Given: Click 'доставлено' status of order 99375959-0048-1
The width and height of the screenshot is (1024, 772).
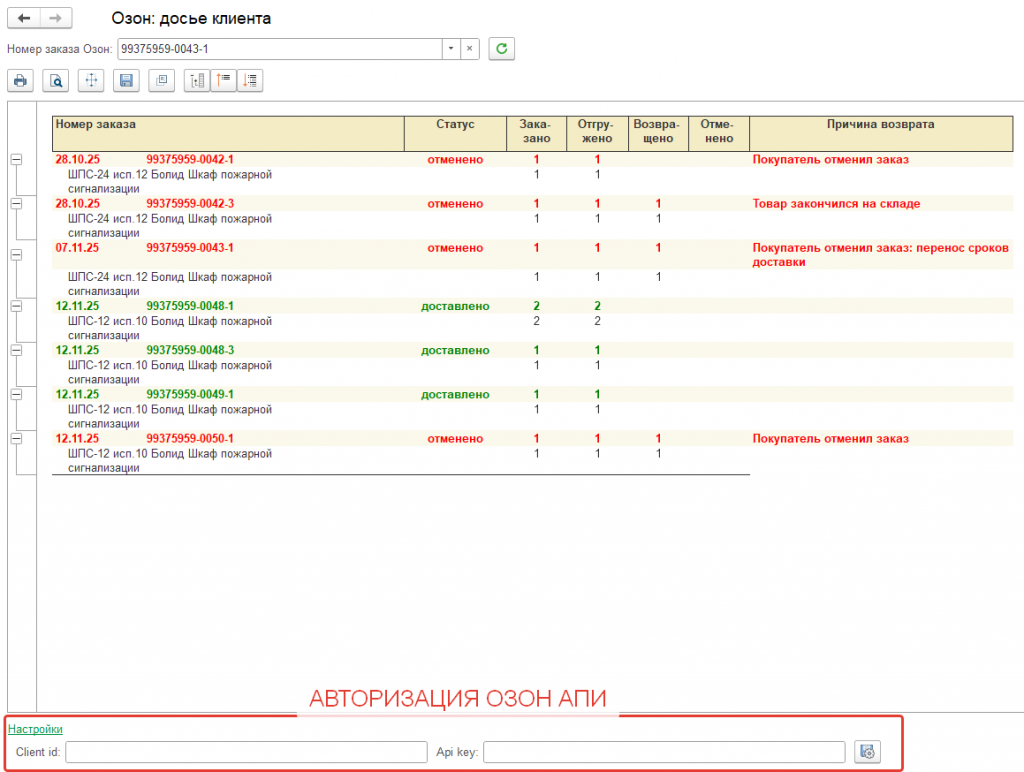Looking at the screenshot, I should (455, 306).
